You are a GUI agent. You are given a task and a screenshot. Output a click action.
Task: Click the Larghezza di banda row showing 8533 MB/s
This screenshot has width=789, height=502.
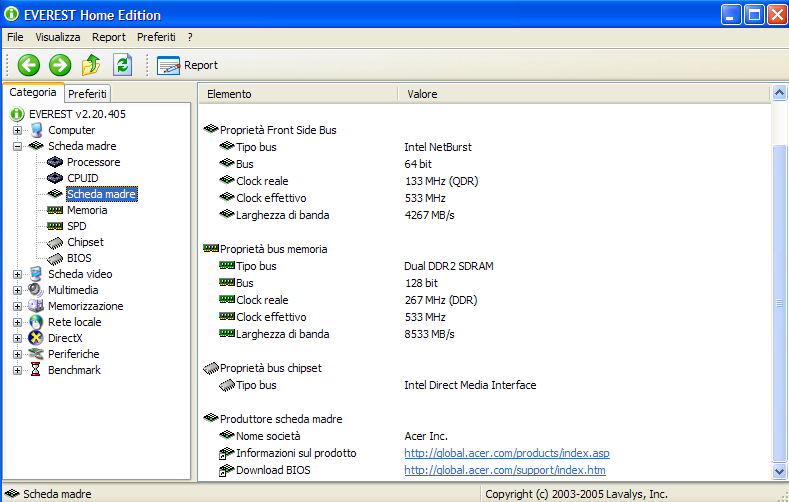click(485, 334)
